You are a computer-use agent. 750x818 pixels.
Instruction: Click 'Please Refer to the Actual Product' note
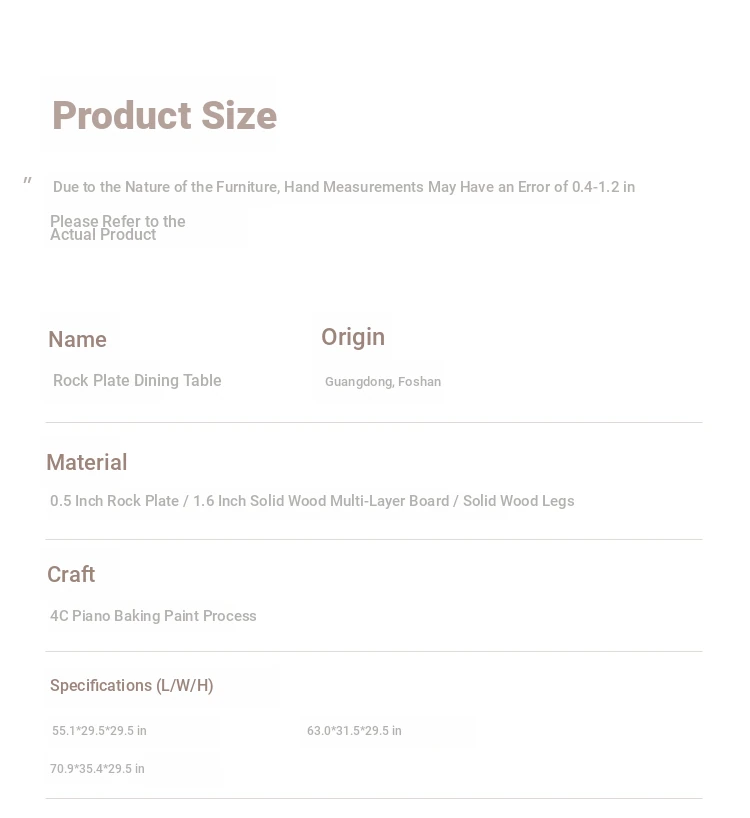click(117, 228)
